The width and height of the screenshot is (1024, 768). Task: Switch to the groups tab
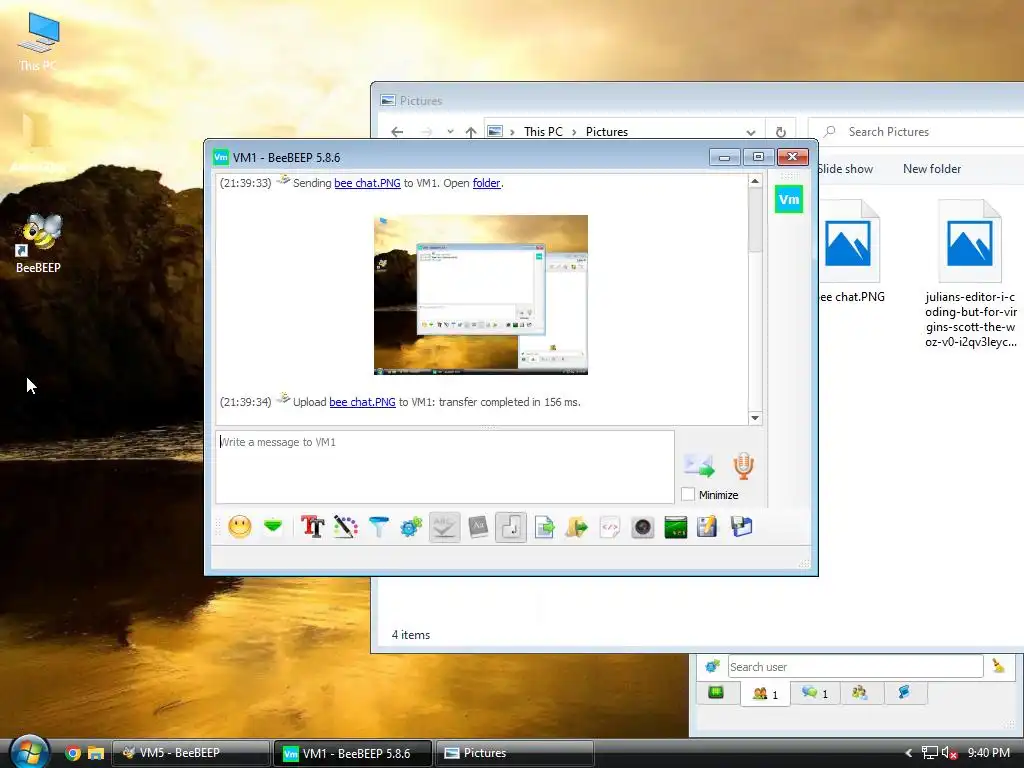[859, 692]
